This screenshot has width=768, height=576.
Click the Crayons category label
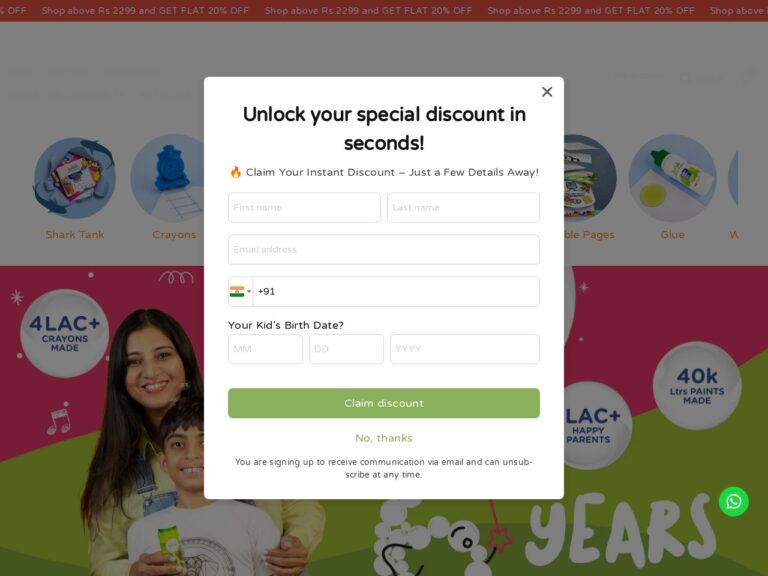174,235
